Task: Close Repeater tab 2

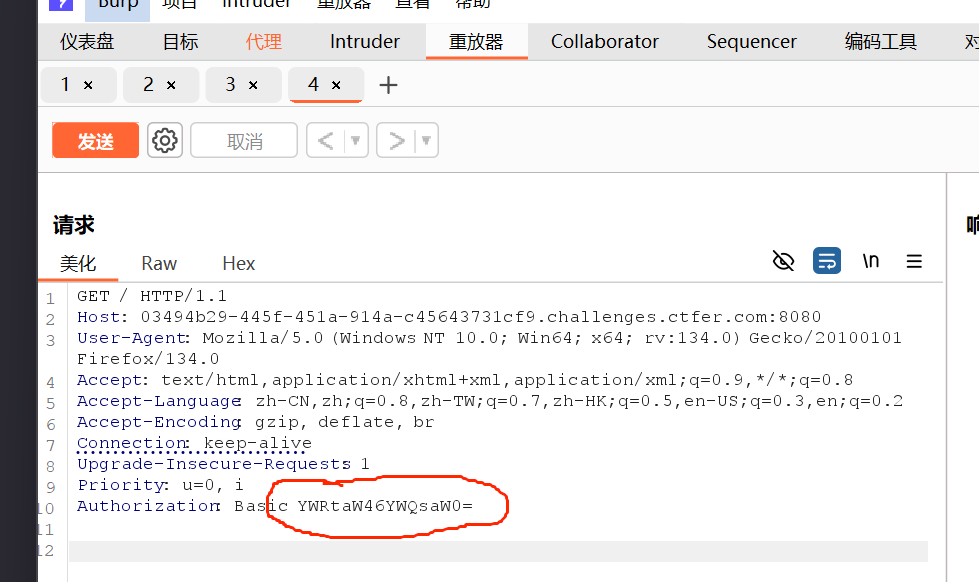Action: point(171,86)
